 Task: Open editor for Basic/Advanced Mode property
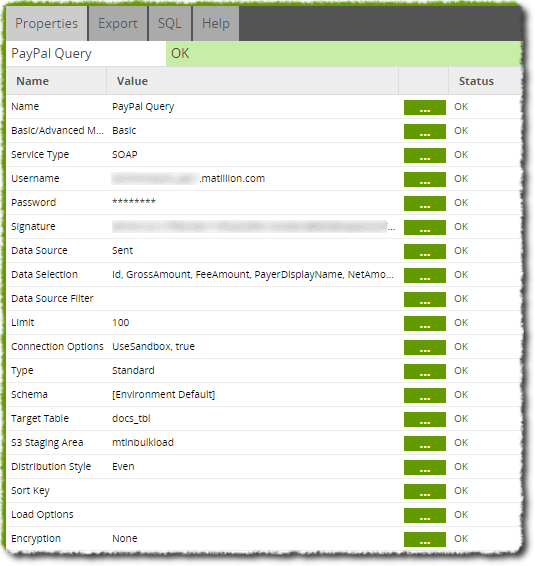point(425,131)
